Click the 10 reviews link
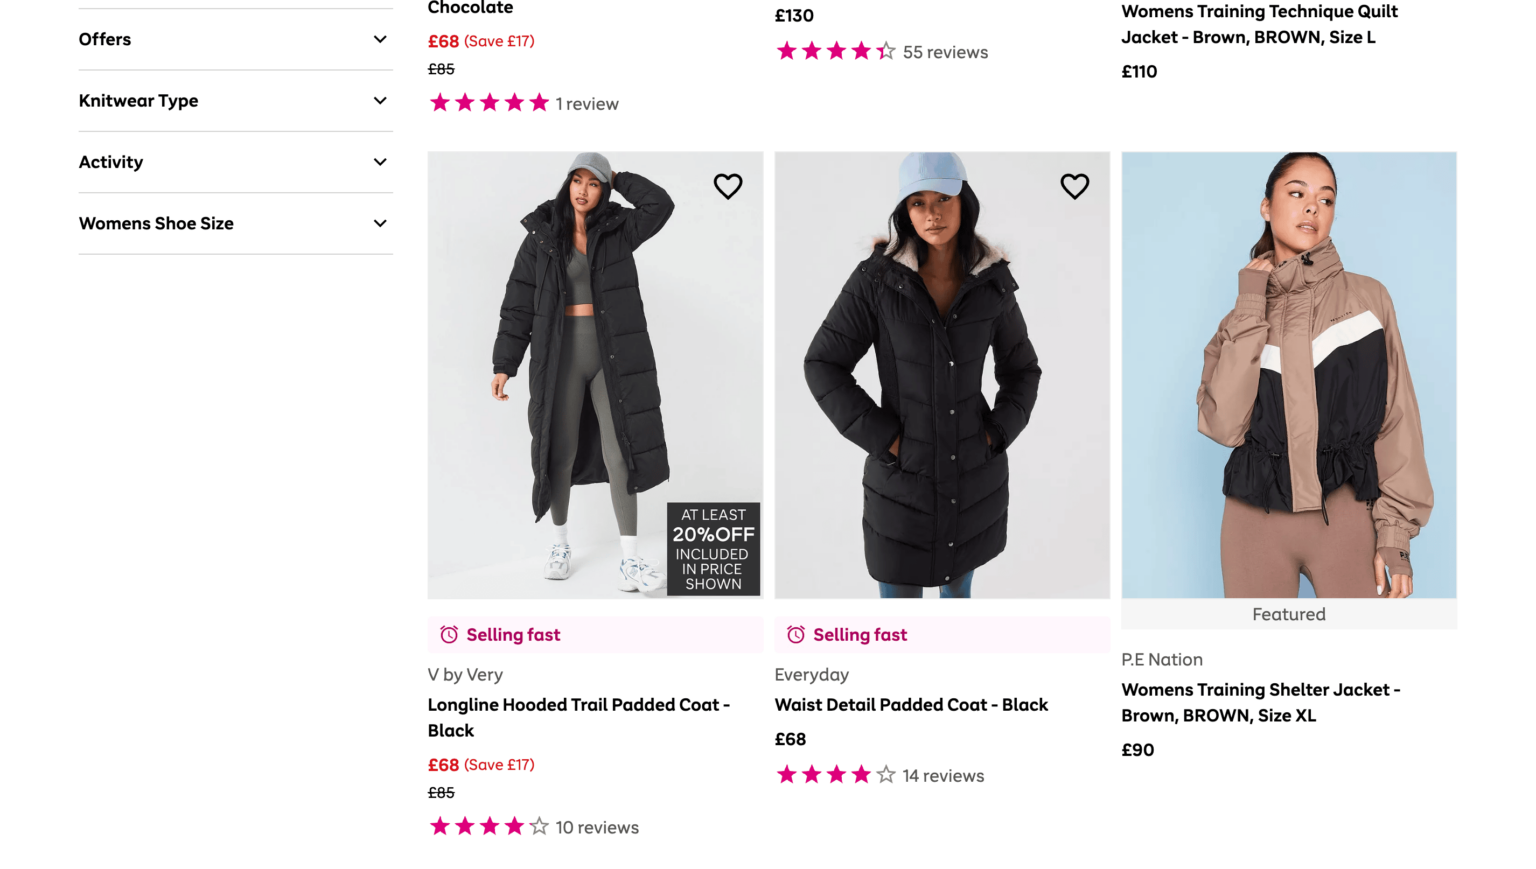This screenshot has width=1536, height=869. [x=597, y=826]
